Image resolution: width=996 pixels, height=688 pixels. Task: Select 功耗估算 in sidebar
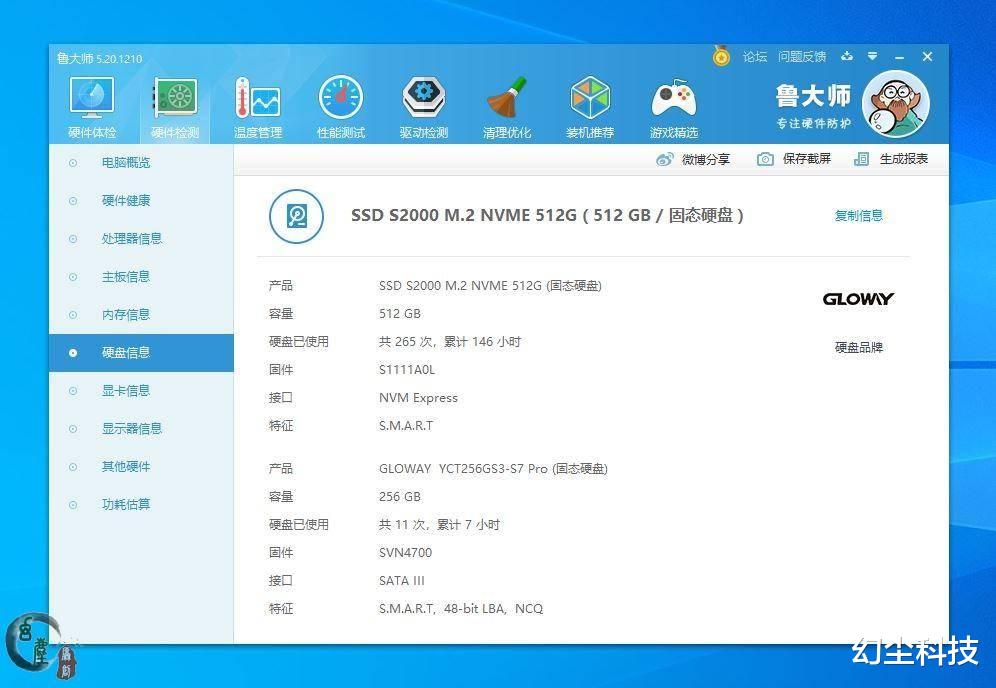(x=141, y=504)
